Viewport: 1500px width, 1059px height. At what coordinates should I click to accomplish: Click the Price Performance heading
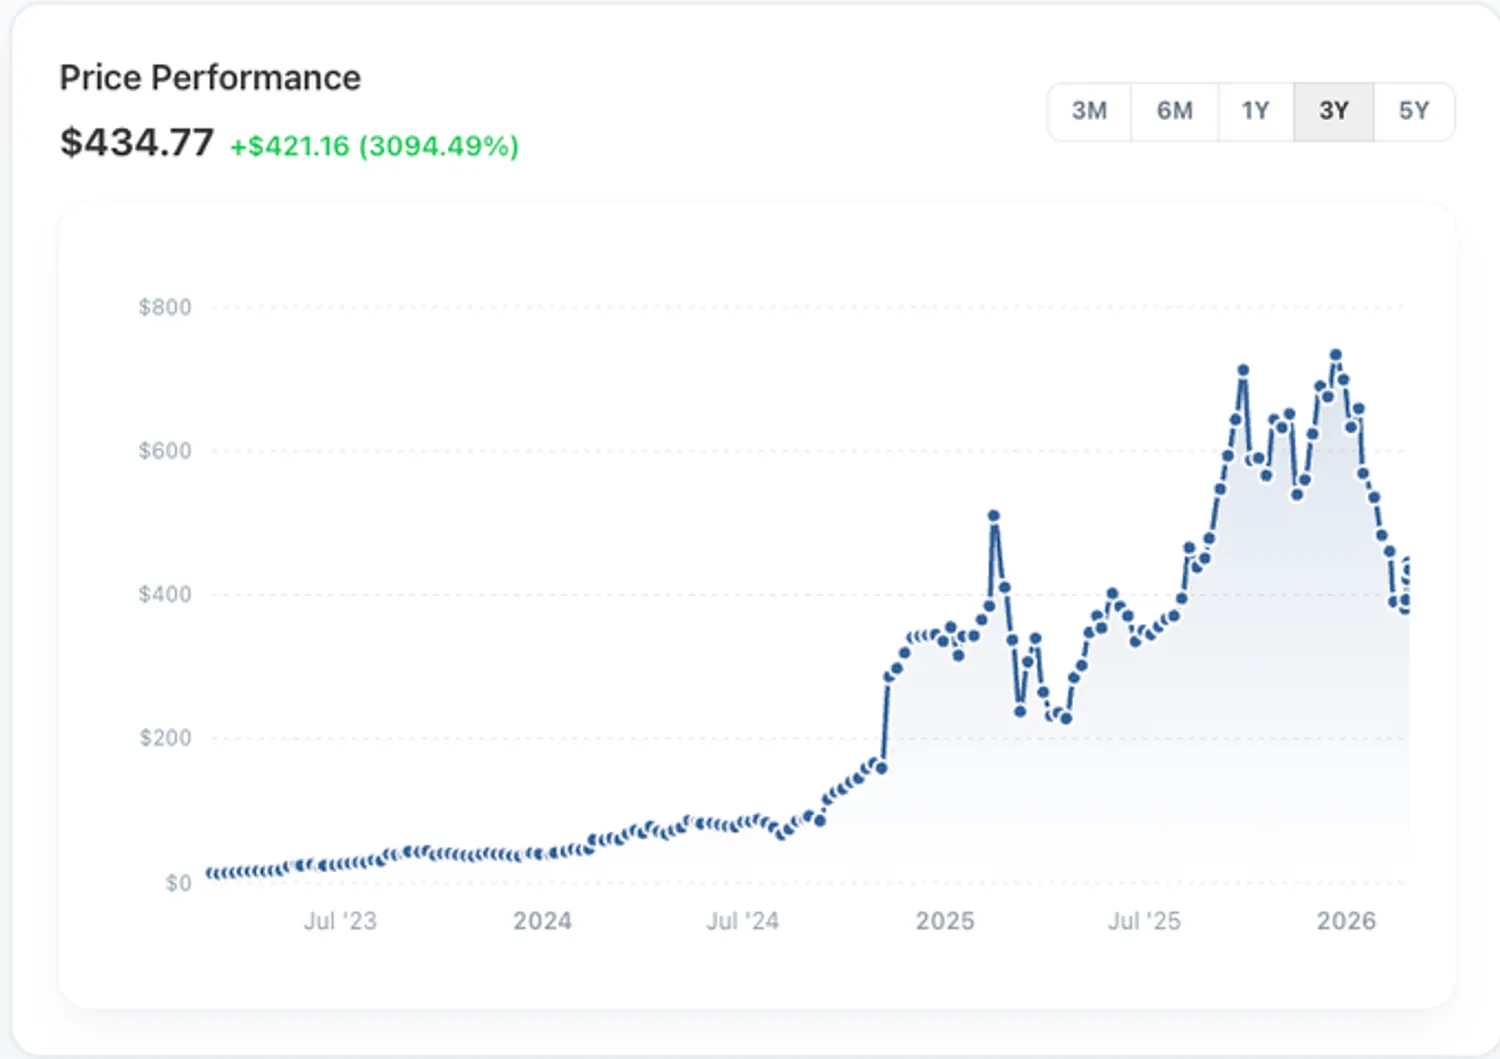(x=210, y=78)
